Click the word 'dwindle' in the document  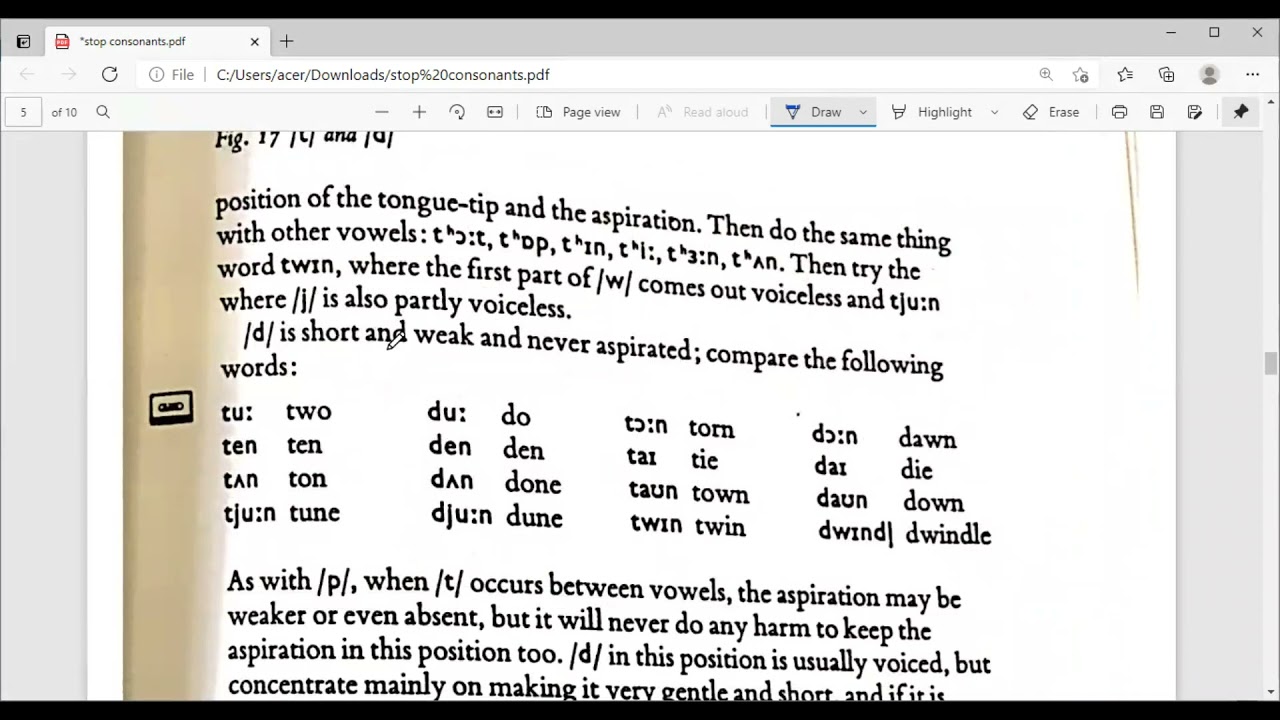(x=948, y=534)
